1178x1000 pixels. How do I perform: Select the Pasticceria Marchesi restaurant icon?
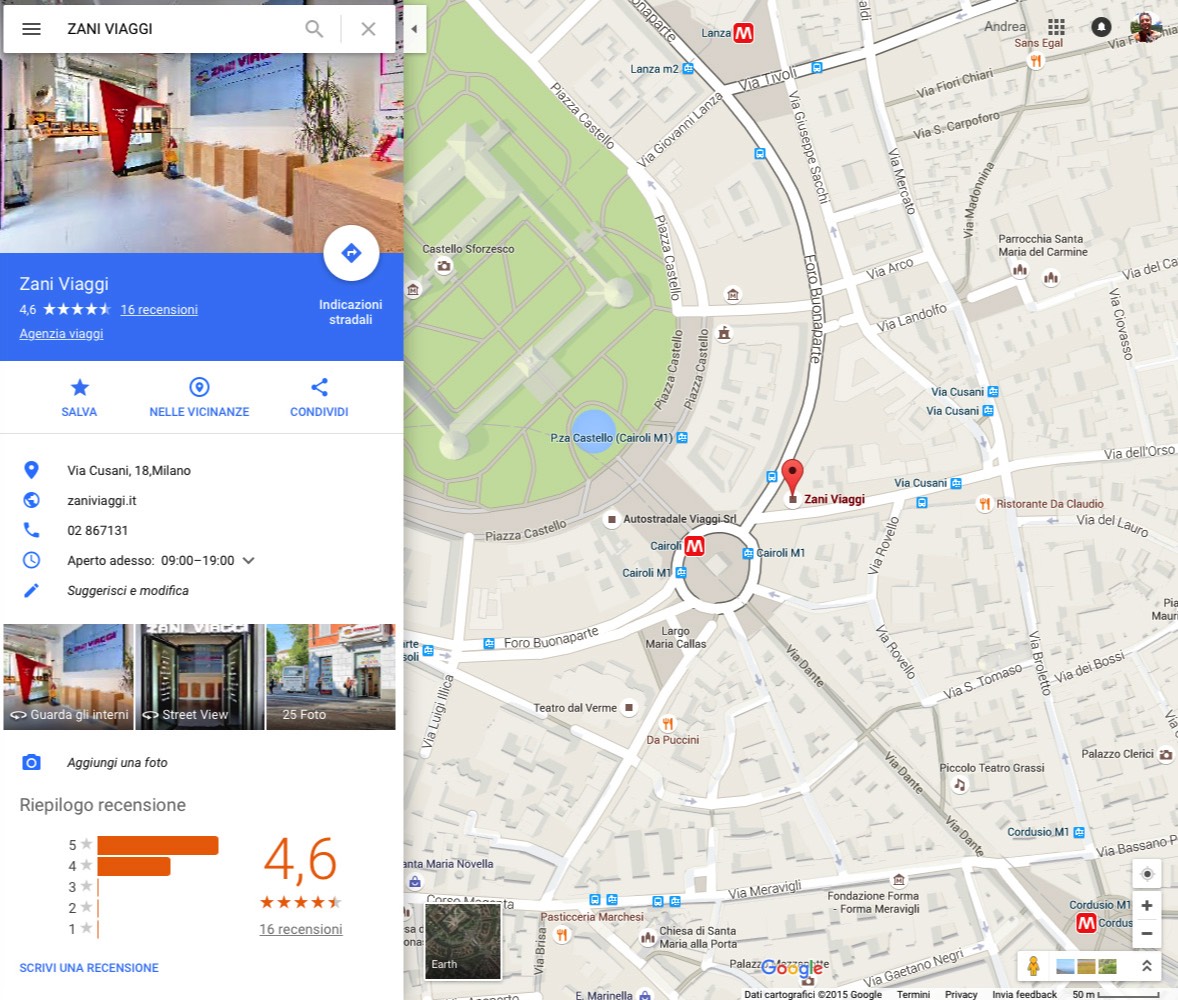(561, 935)
